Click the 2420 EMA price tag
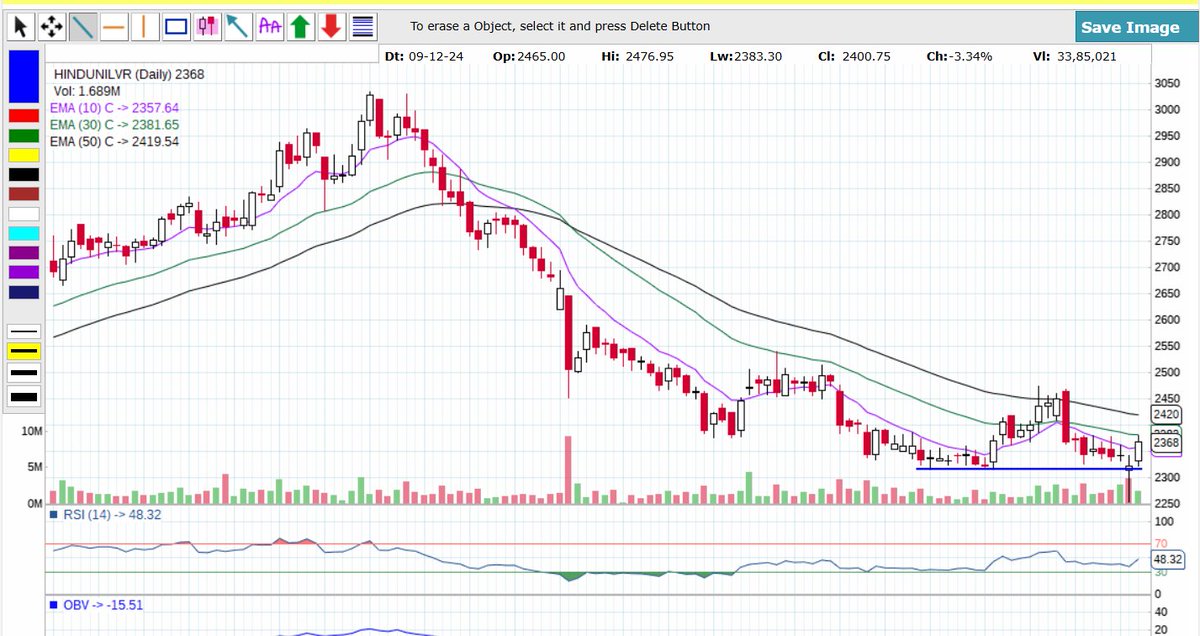This screenshot has width=1200, height=636. pyautogui.click(x=1166, y=414)
